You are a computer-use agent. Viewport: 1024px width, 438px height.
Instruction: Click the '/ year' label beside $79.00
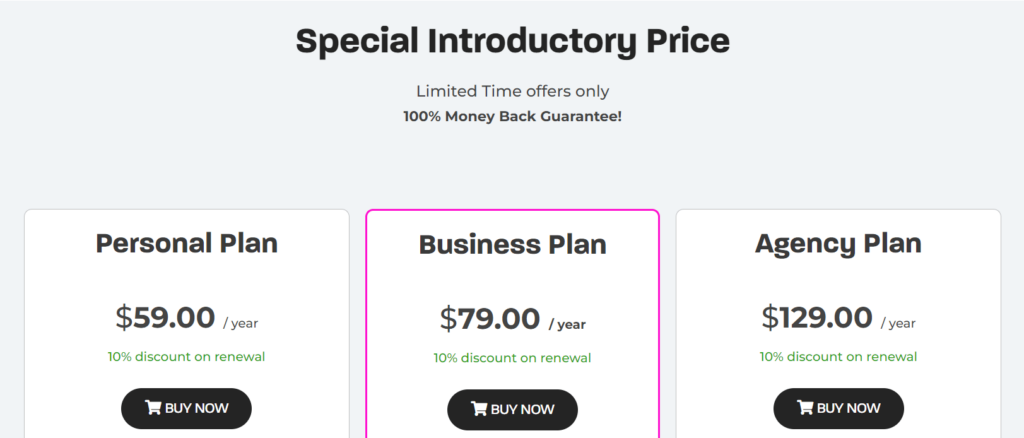(568, 324)
